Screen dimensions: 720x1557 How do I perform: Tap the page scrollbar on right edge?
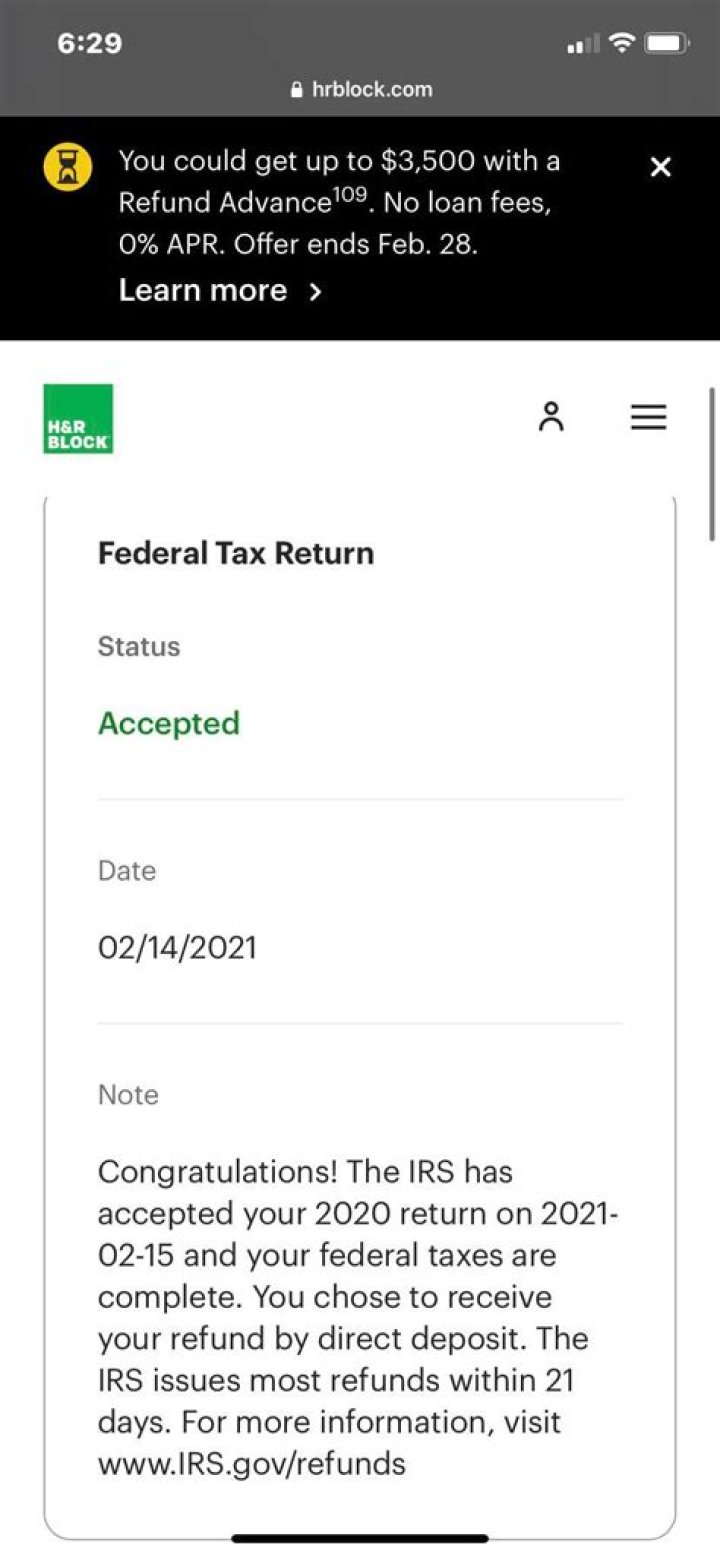[712, 465]
